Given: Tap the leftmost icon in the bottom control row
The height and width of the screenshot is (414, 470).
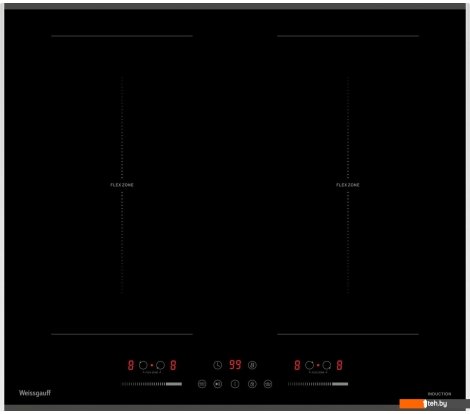Looking at the screenshot, I should [x=202, y=384].
